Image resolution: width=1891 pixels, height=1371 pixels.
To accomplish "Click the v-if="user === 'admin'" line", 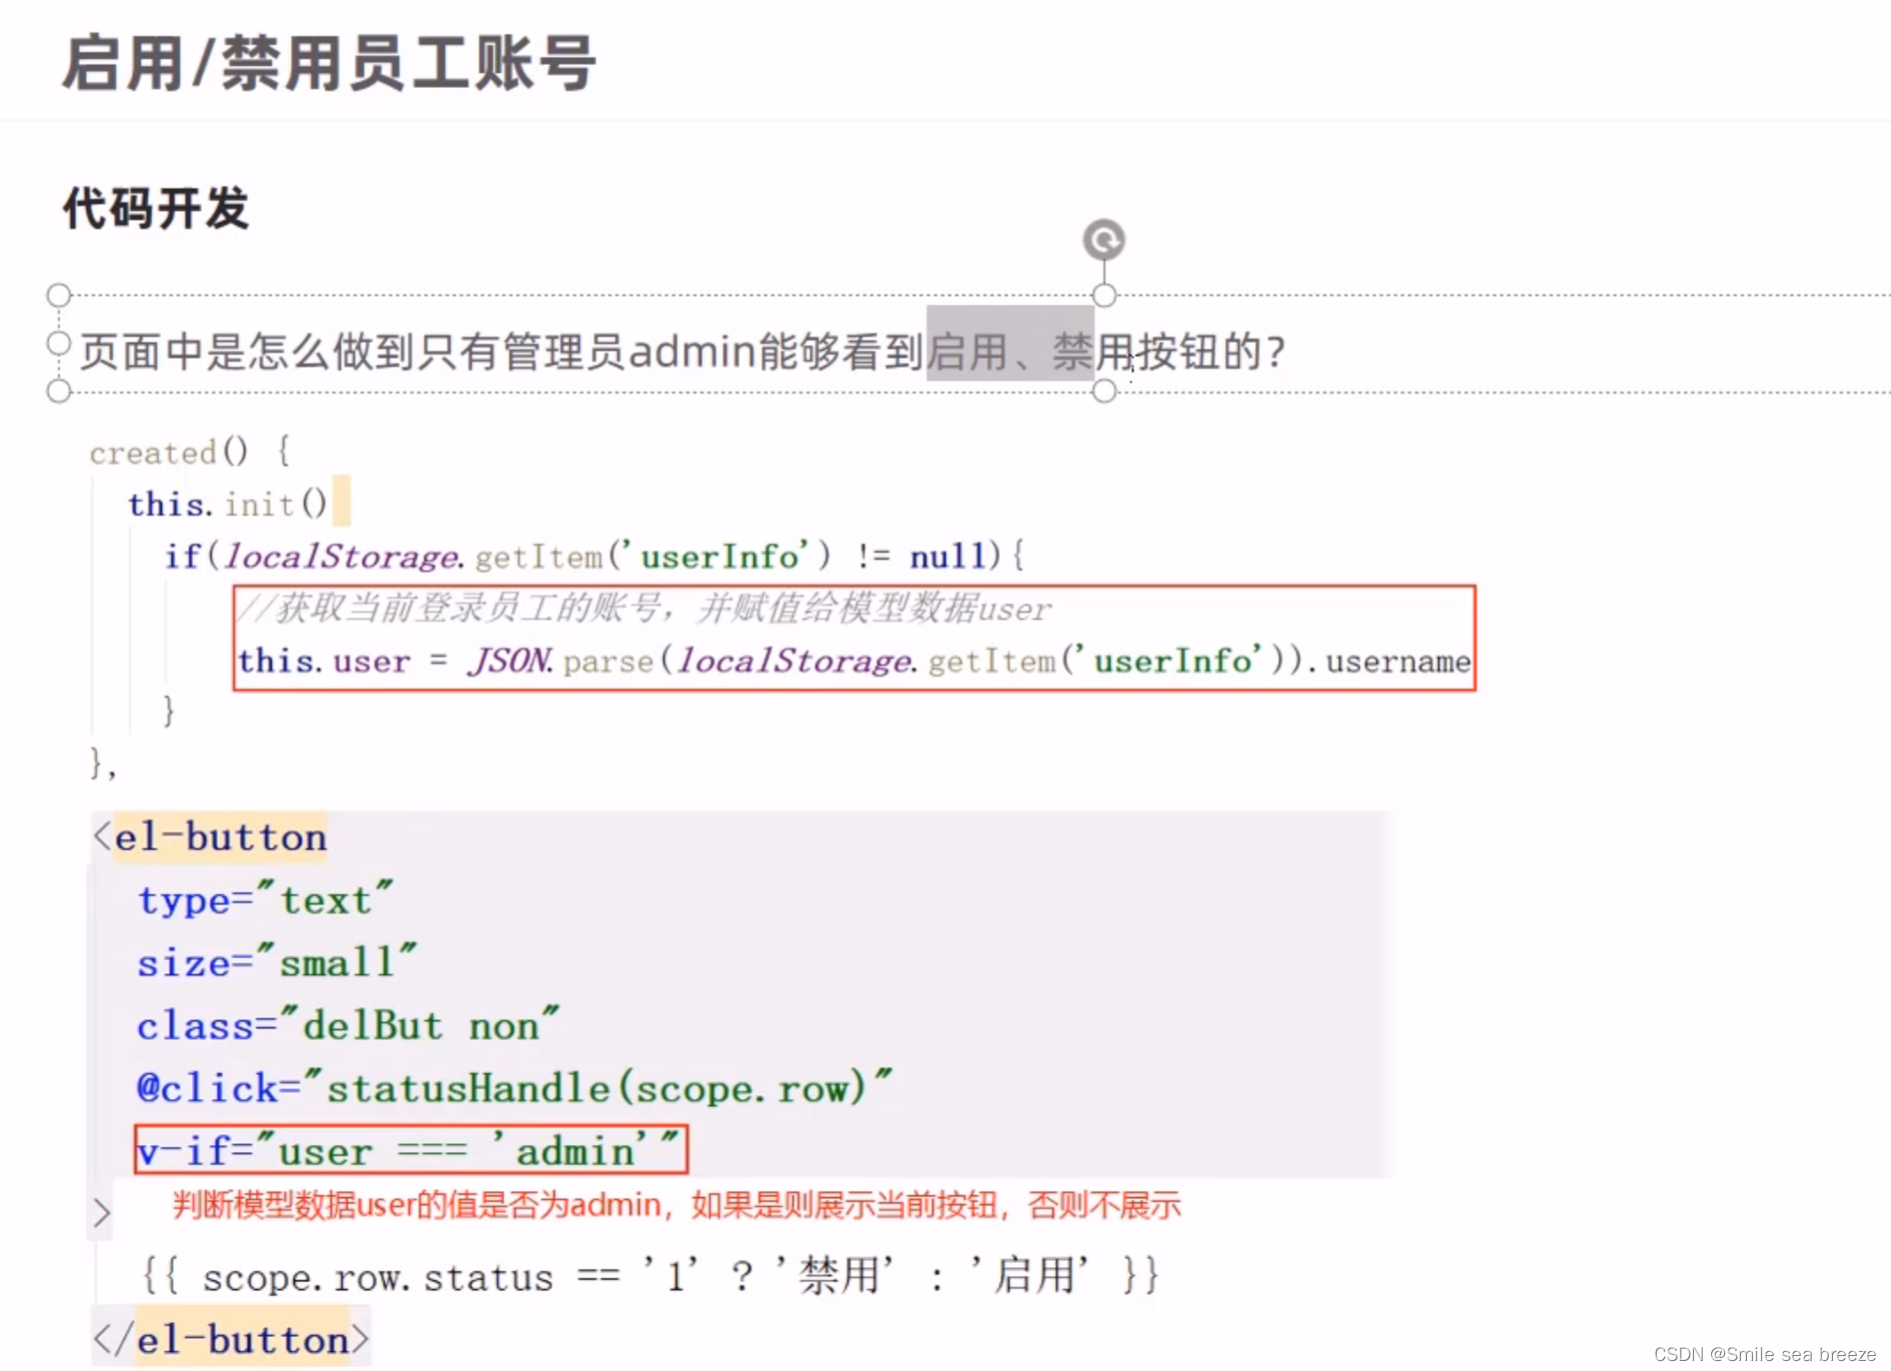I will (x=411, y=1150).
